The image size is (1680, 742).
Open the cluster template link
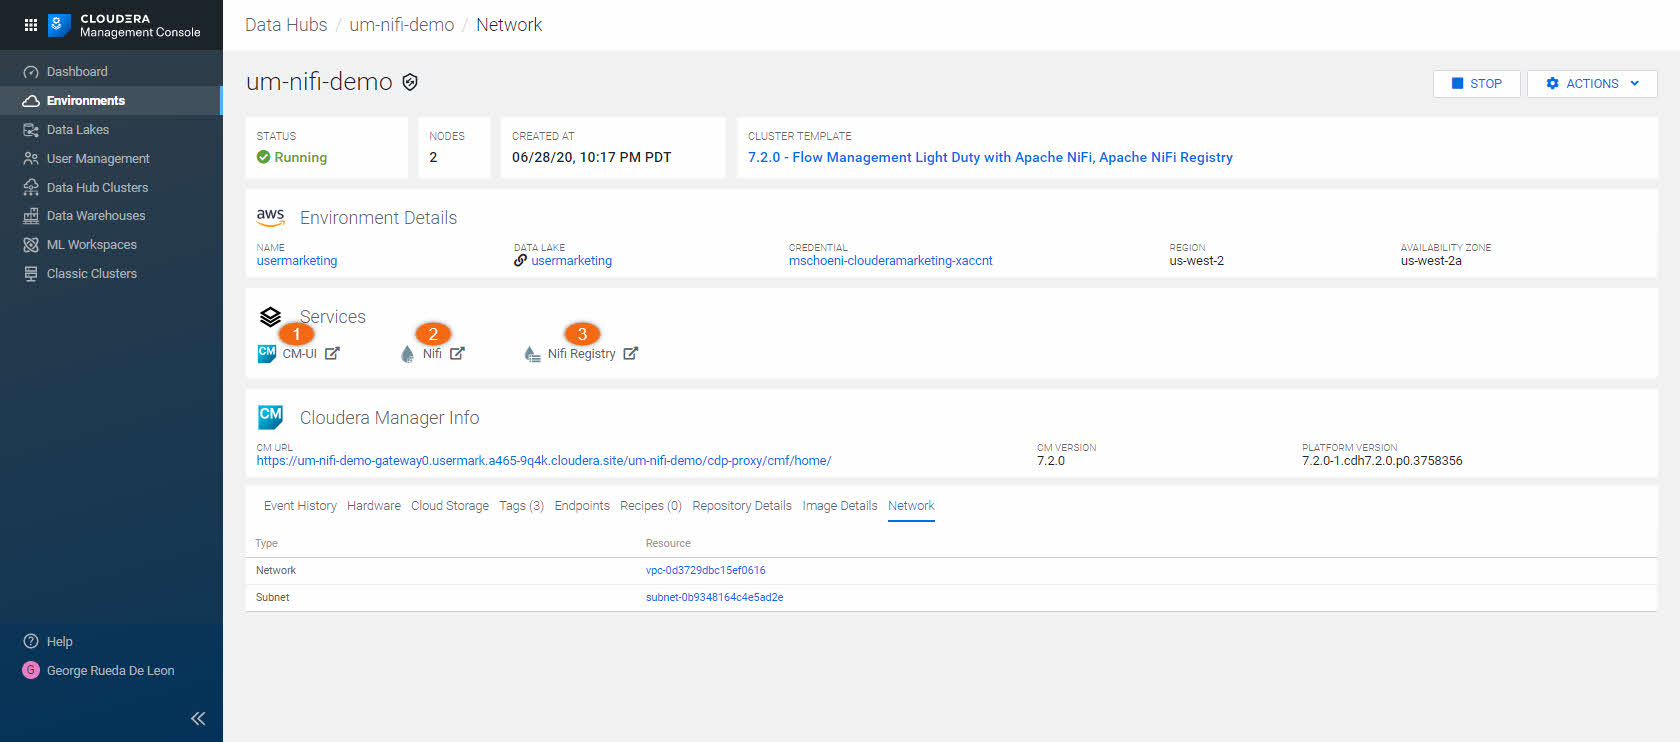[x=990, y=158]
